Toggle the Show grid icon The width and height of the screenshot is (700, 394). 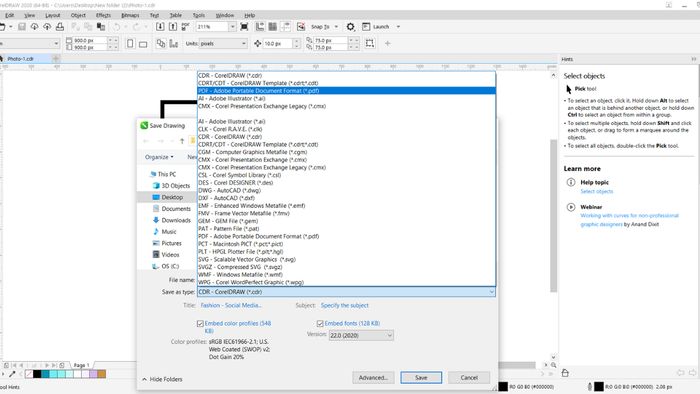click(x=272, y=27)
